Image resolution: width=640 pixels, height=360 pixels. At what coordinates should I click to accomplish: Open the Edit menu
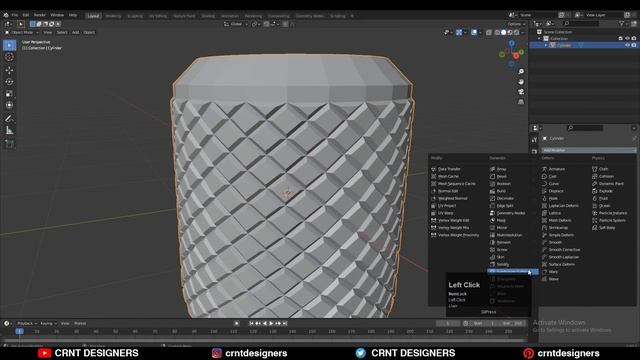[x=25, y=15]
